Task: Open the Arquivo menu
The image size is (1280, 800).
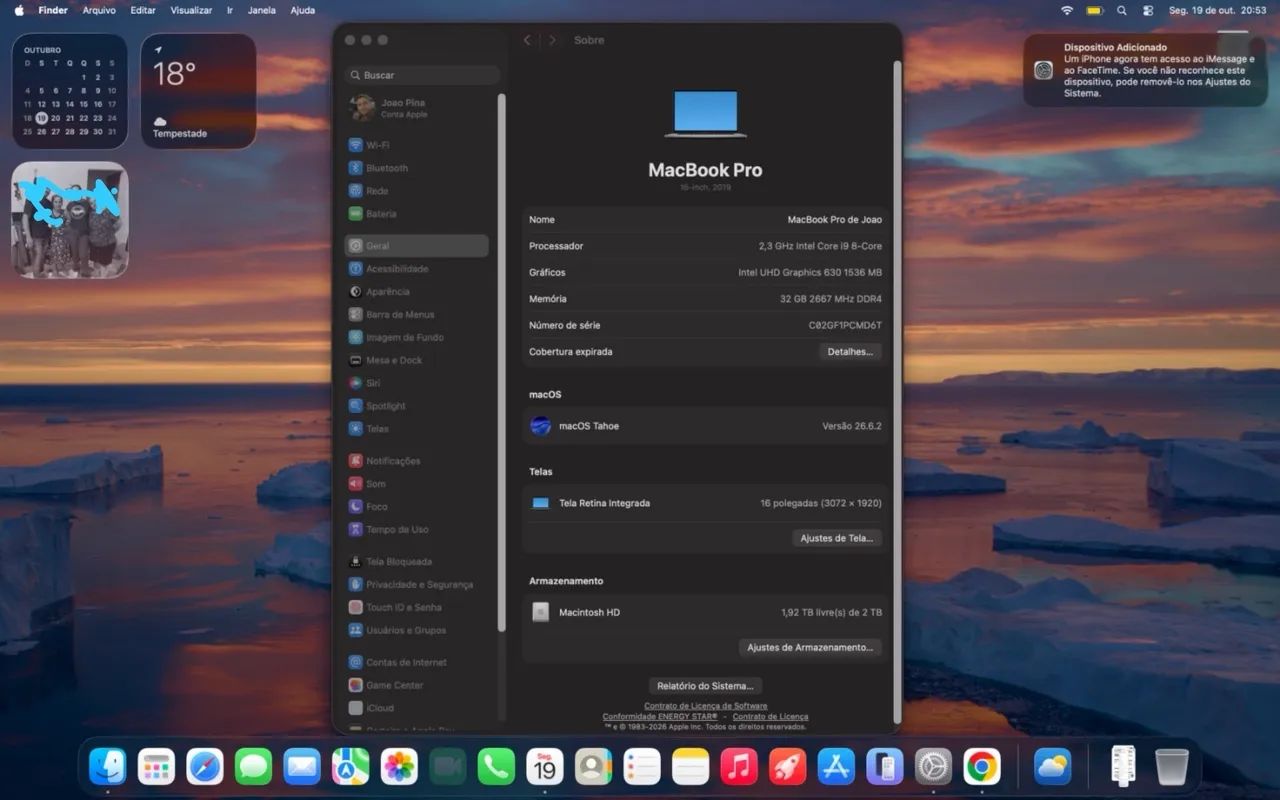Action: point(99,10)
